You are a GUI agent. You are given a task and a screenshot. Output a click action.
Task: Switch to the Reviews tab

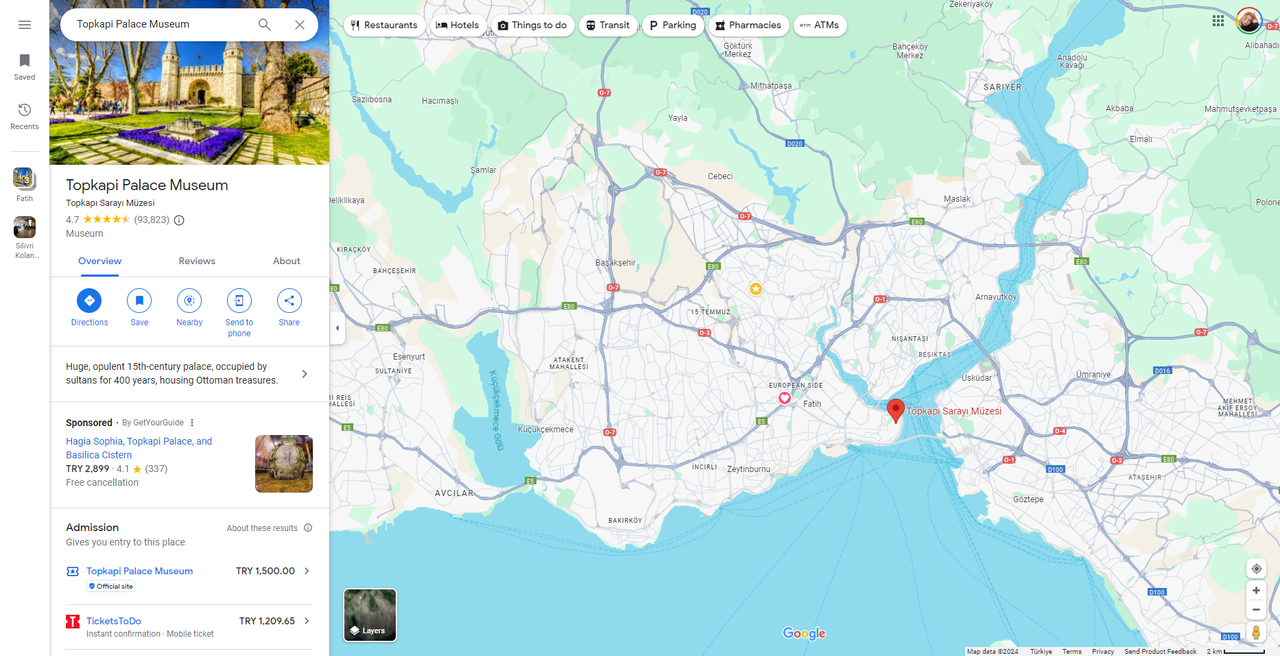coord(197,261)
